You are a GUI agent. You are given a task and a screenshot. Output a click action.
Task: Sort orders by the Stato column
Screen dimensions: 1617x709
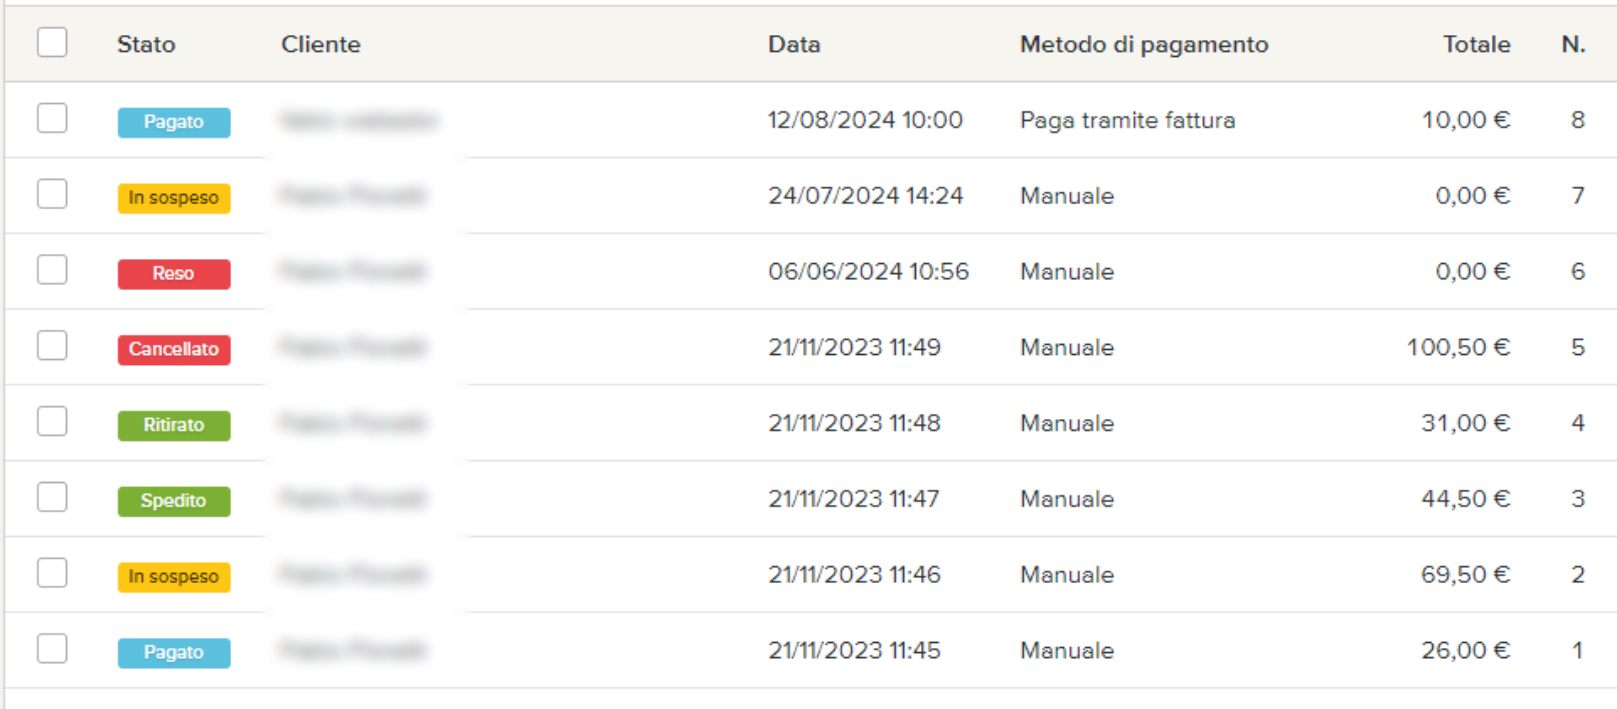pos(146,44)
